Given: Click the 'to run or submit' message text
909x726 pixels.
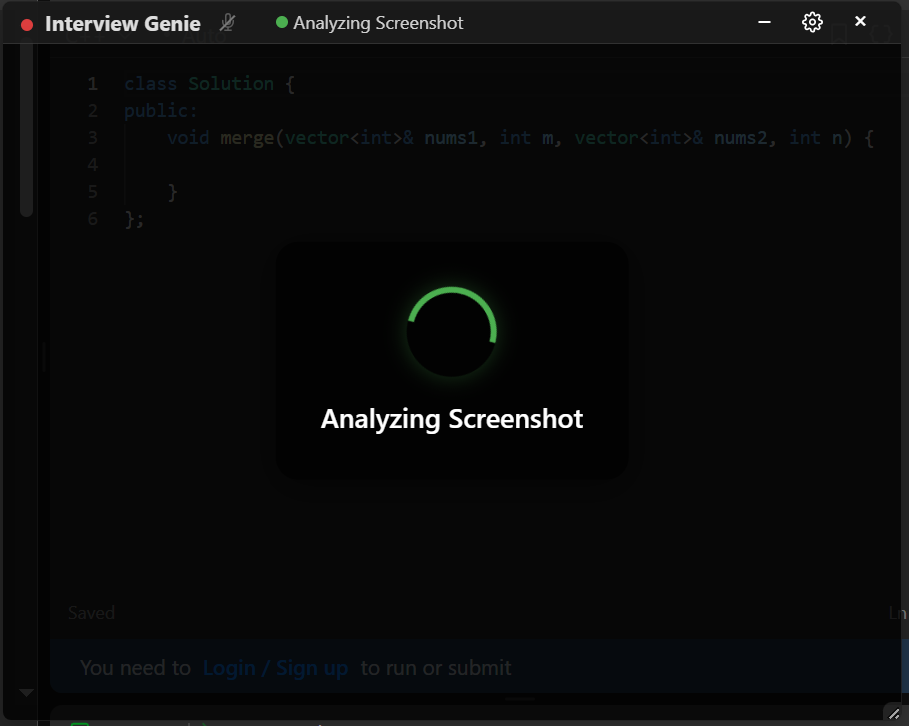Looking at the screenshot, I should pos(436,668).
